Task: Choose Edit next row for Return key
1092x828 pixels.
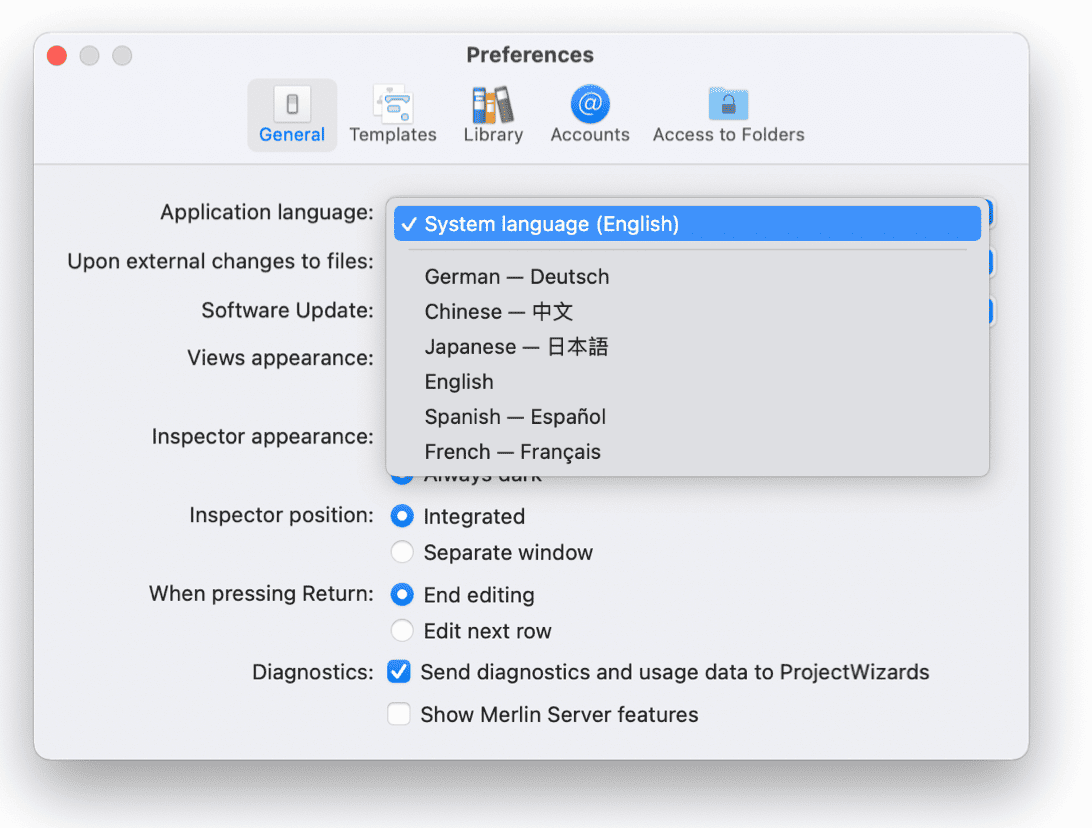Action: click(x=402, y=631)
